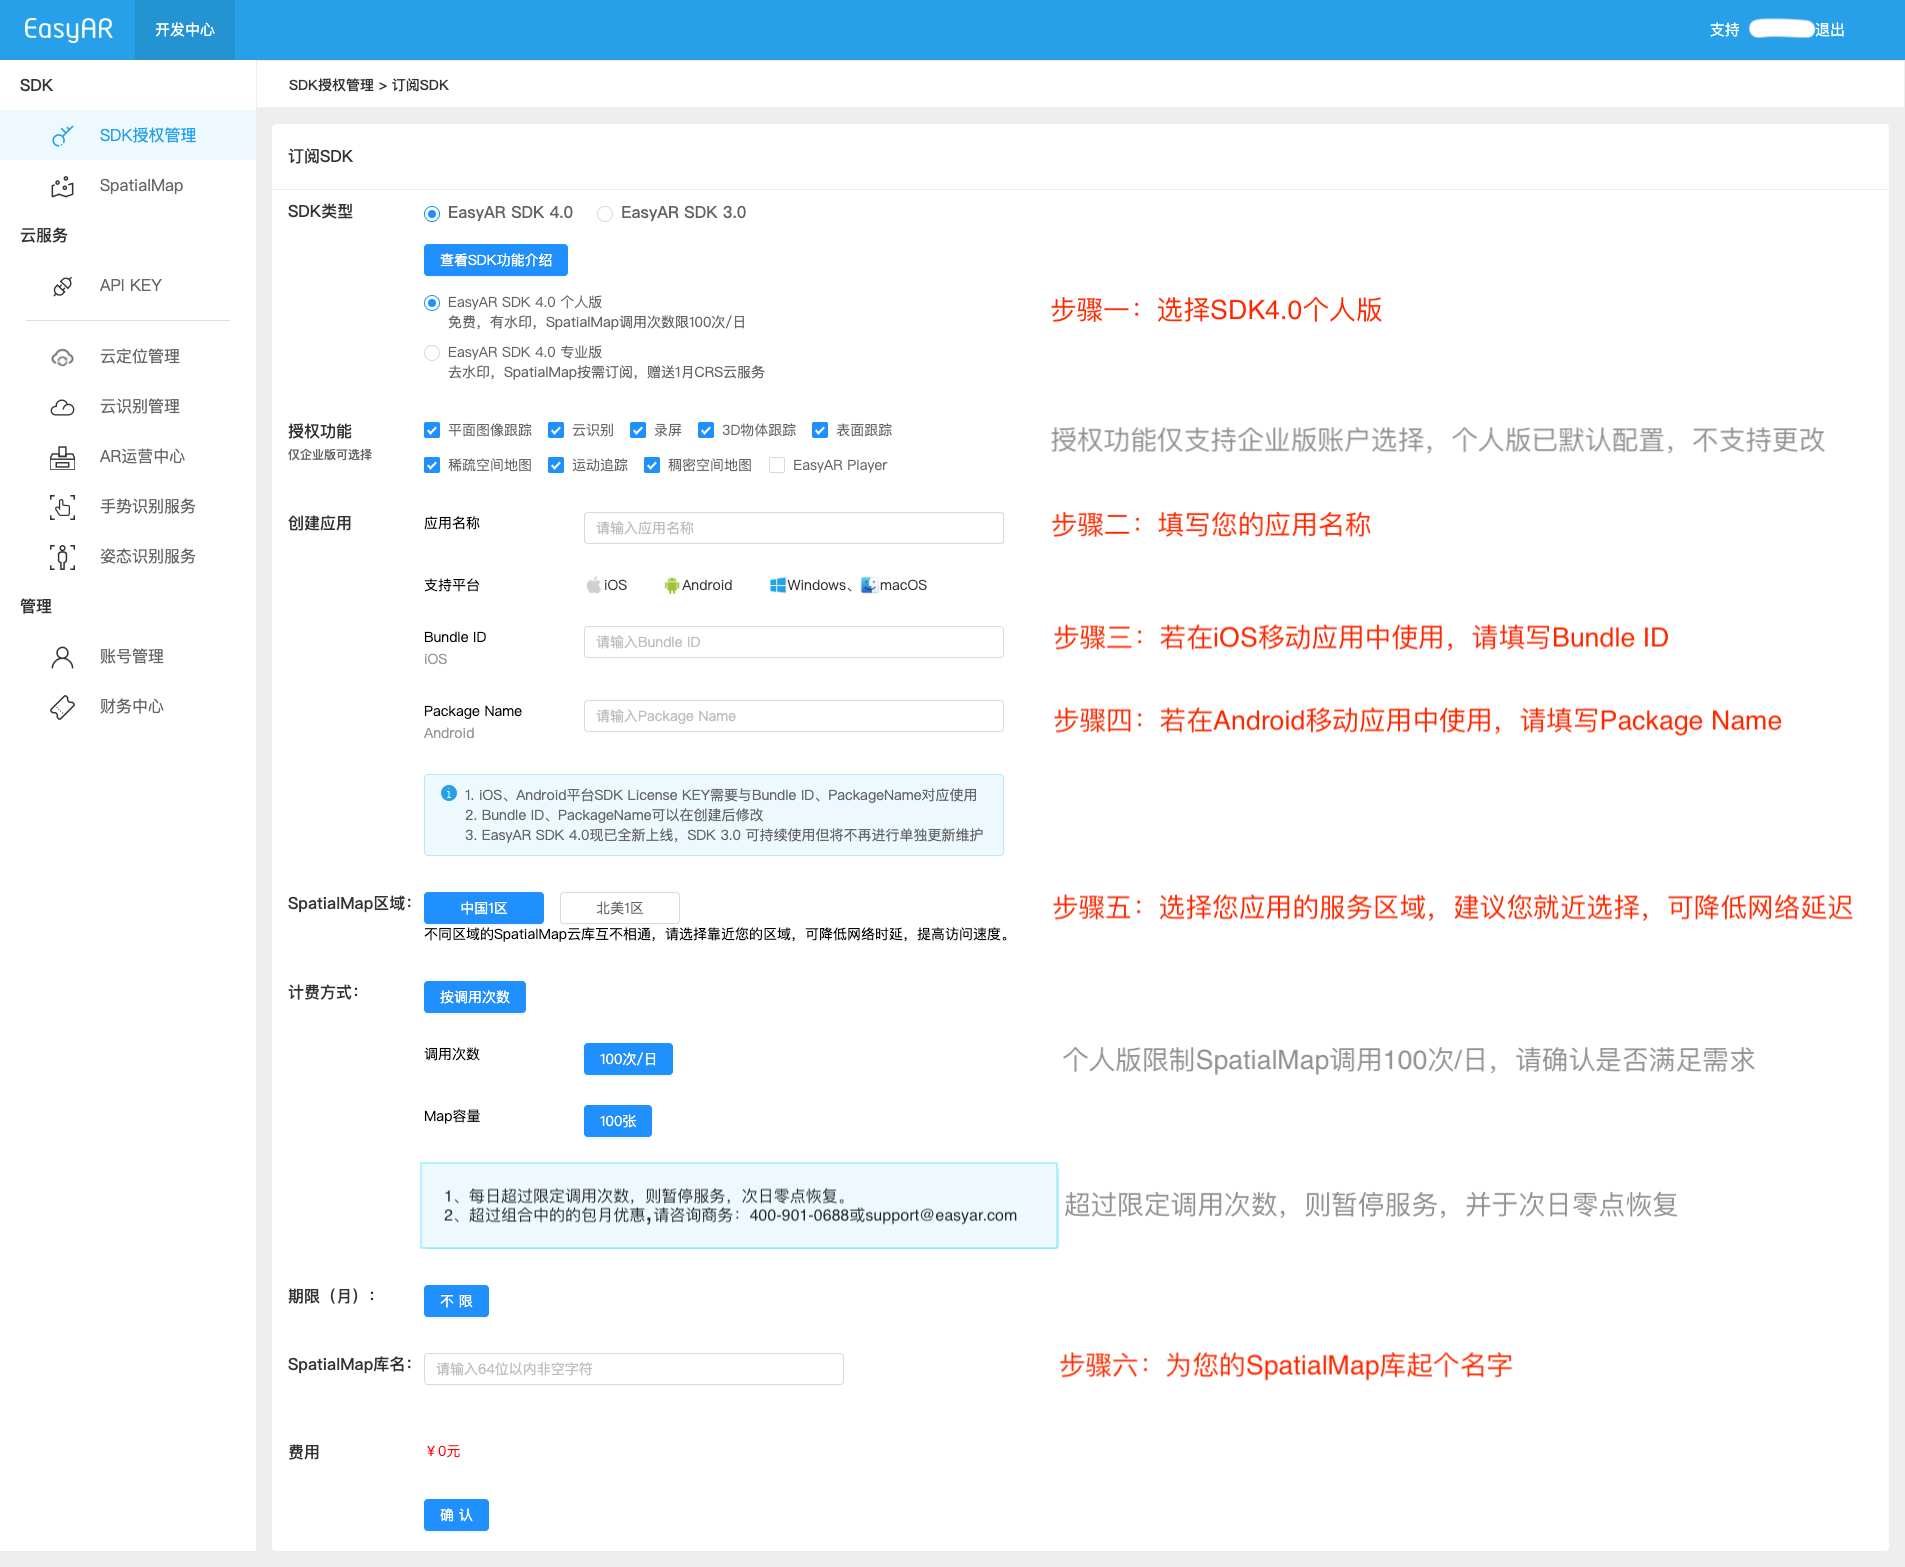Click the EasyAR logo

(x=68, y=29)
